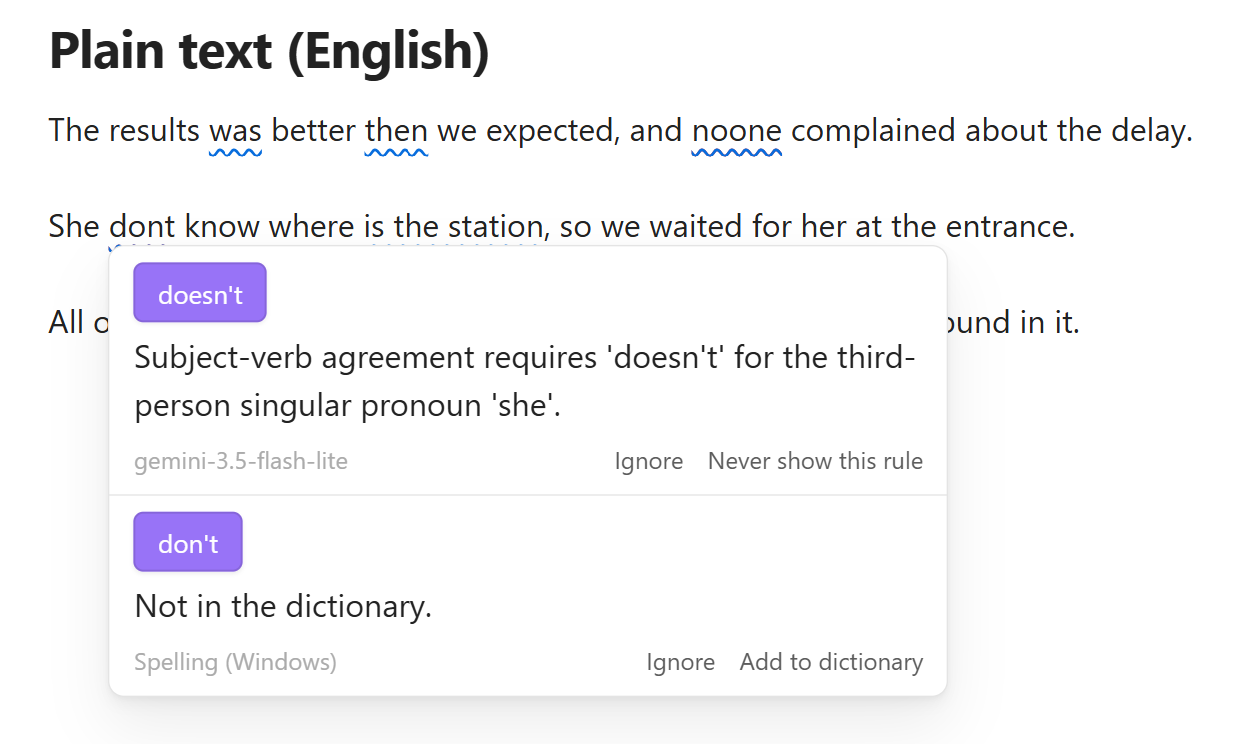
Task: Select Never show this rule
Action: pos(815,461)
